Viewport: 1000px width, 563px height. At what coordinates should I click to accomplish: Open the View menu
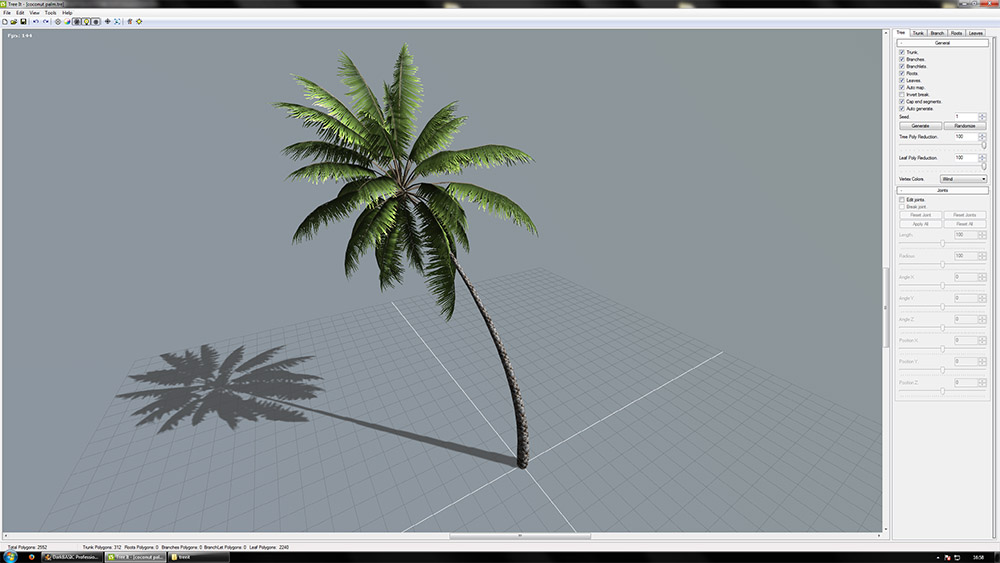(x=34, y=13)
